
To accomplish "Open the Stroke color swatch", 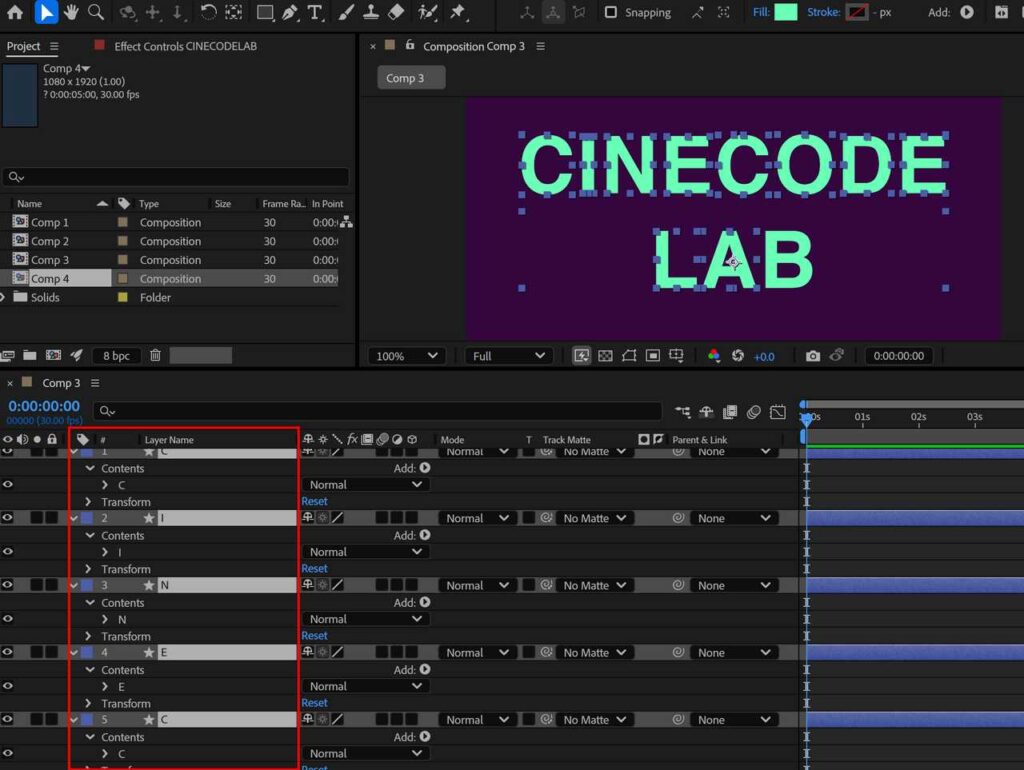I will pyautogui.click(x=856, y=12).
